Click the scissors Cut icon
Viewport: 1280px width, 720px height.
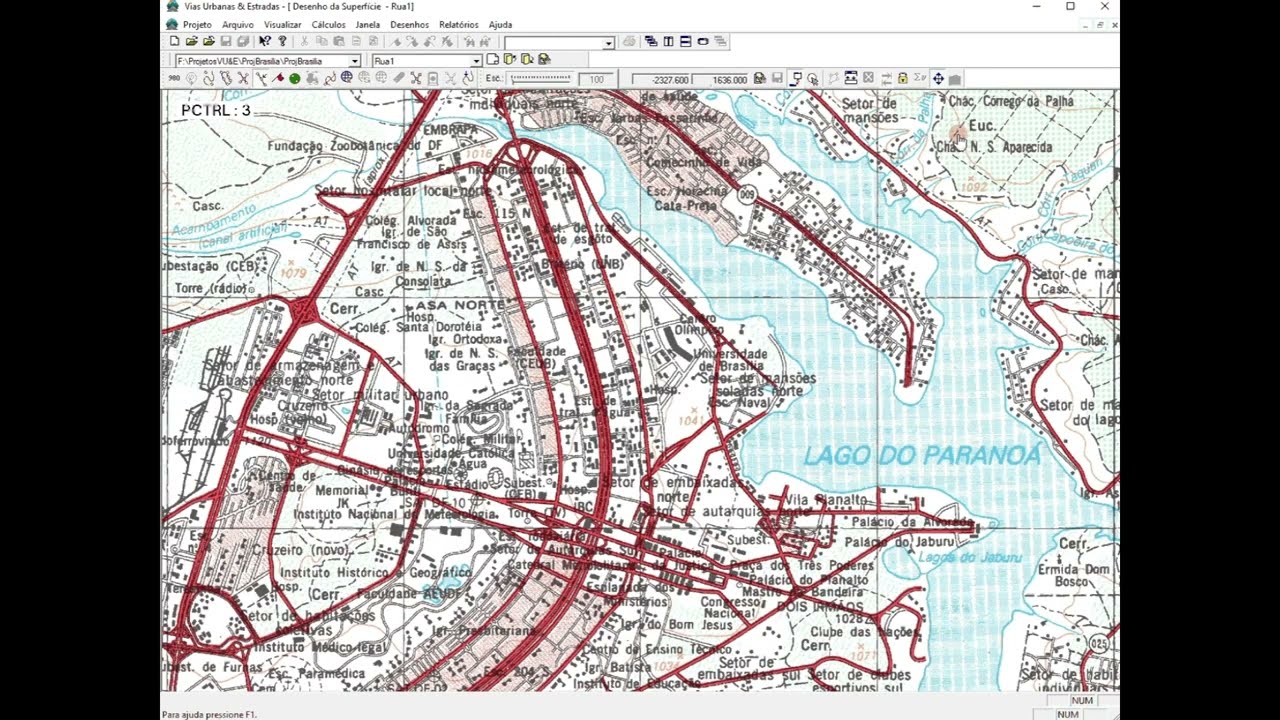[x=304, y=41]
